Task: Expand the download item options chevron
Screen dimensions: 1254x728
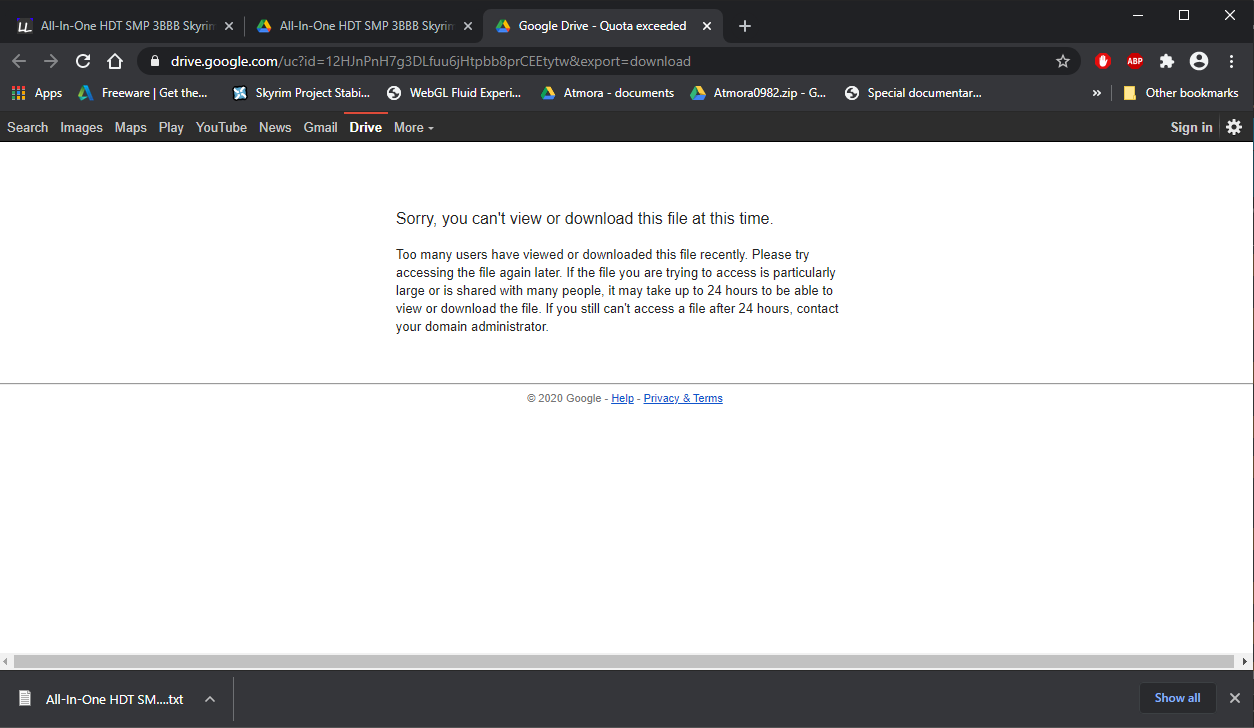Action: (210, 699)
